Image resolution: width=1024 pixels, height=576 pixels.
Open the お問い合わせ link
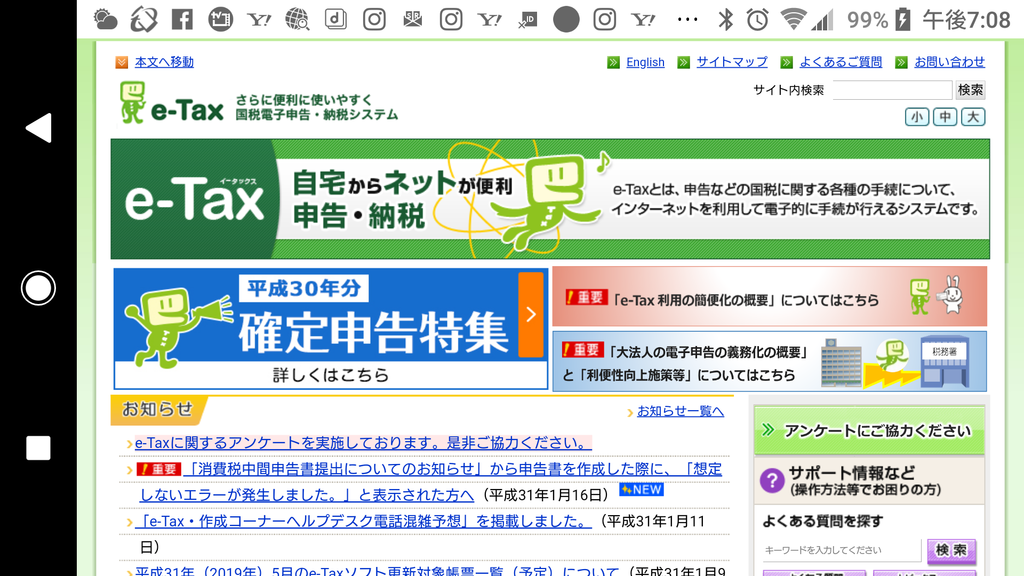tap(950, 62)
